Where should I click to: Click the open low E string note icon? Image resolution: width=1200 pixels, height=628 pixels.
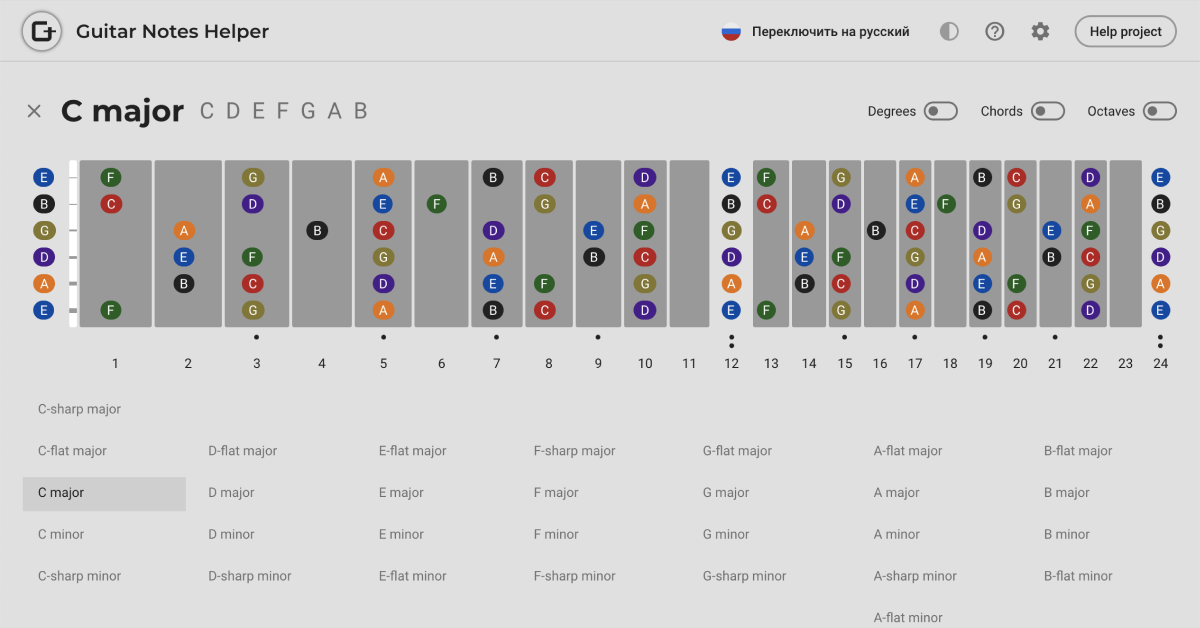pos(43,310)
